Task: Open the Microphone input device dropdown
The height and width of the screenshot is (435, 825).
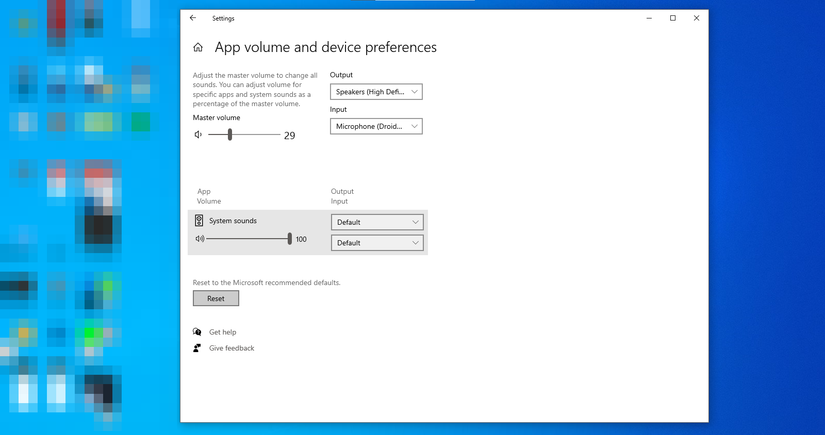Action: (x=376, y=126)
